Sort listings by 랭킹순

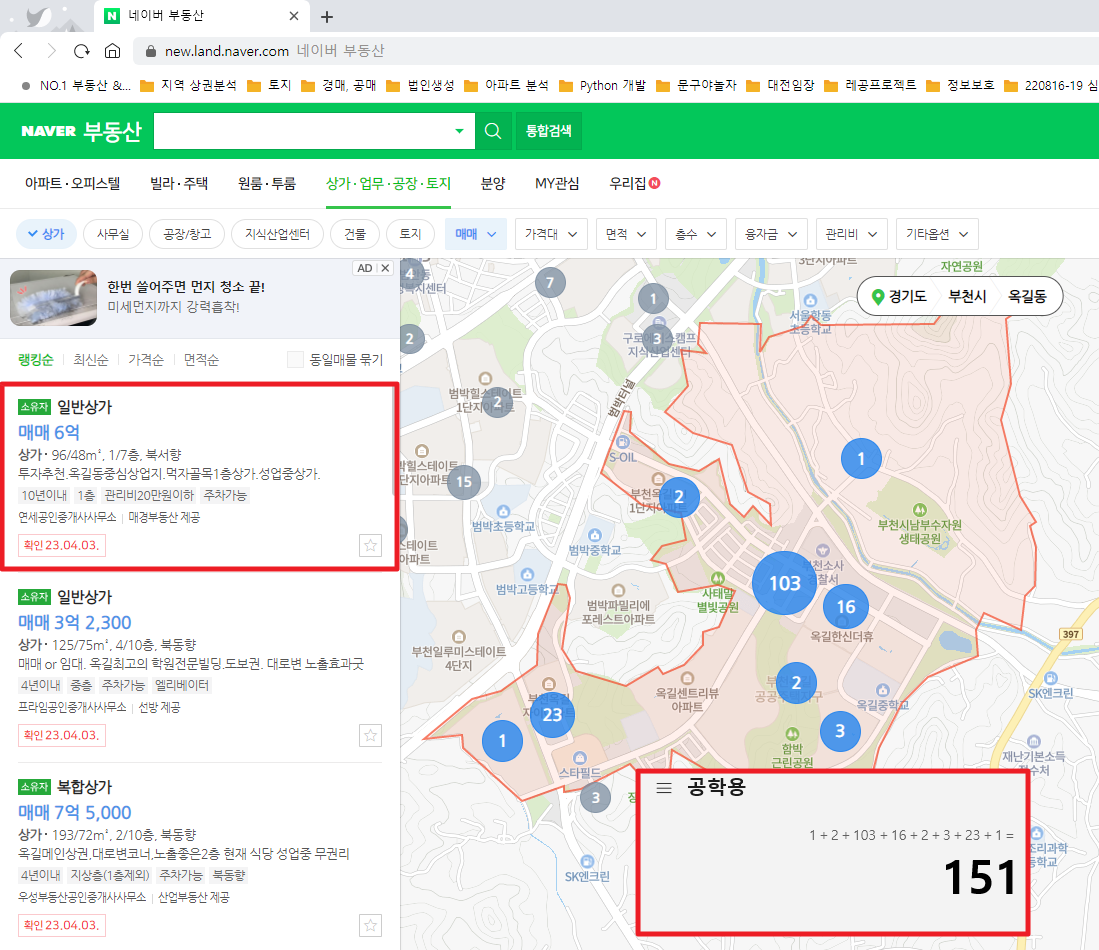tap(35, 360)
